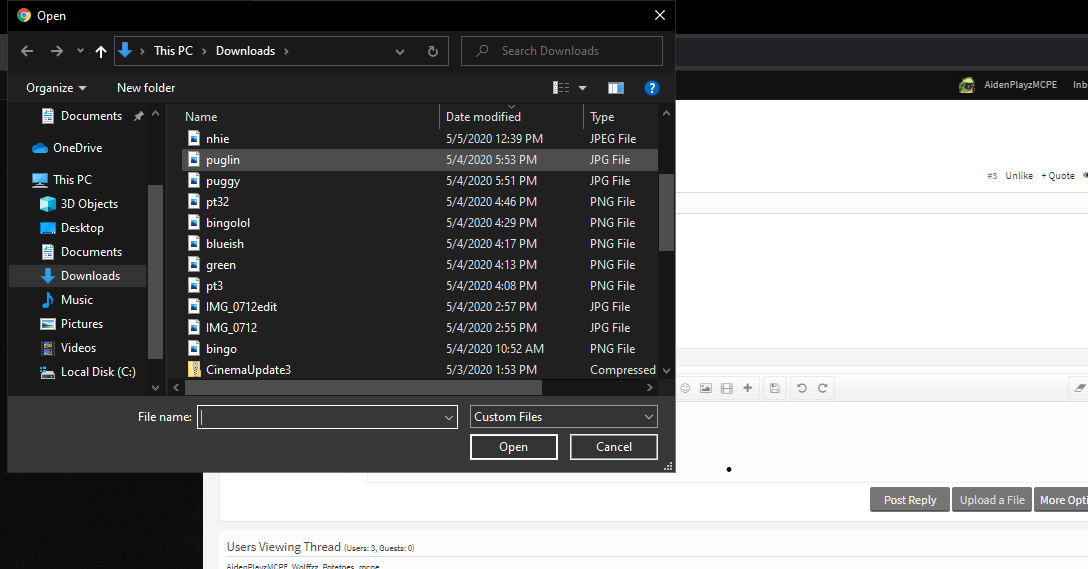This screenshot has height=569, width=1088.
Task: Click Upload a File on forum page
Action: [x=992, y=500]
